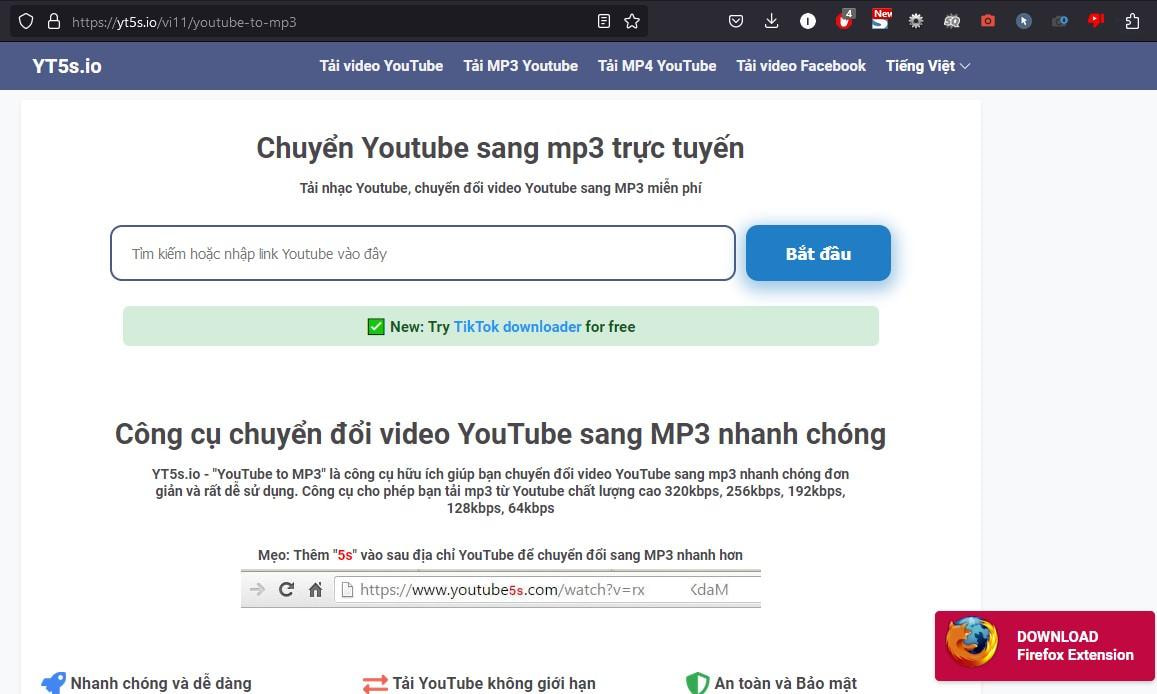Open the Firefox downloads panel
1157x694 pixels.
(x=771, y=21)
